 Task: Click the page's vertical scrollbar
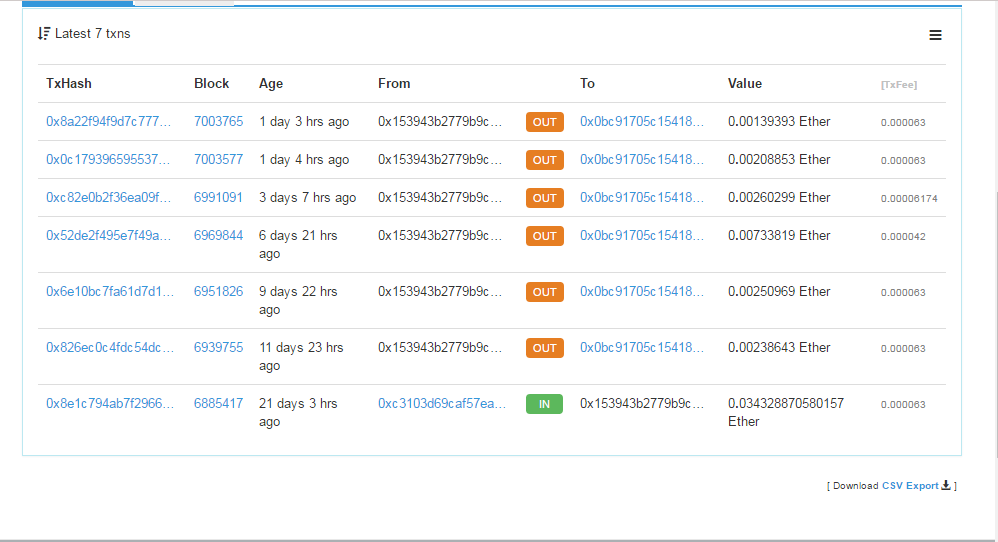tap(996, 324)
